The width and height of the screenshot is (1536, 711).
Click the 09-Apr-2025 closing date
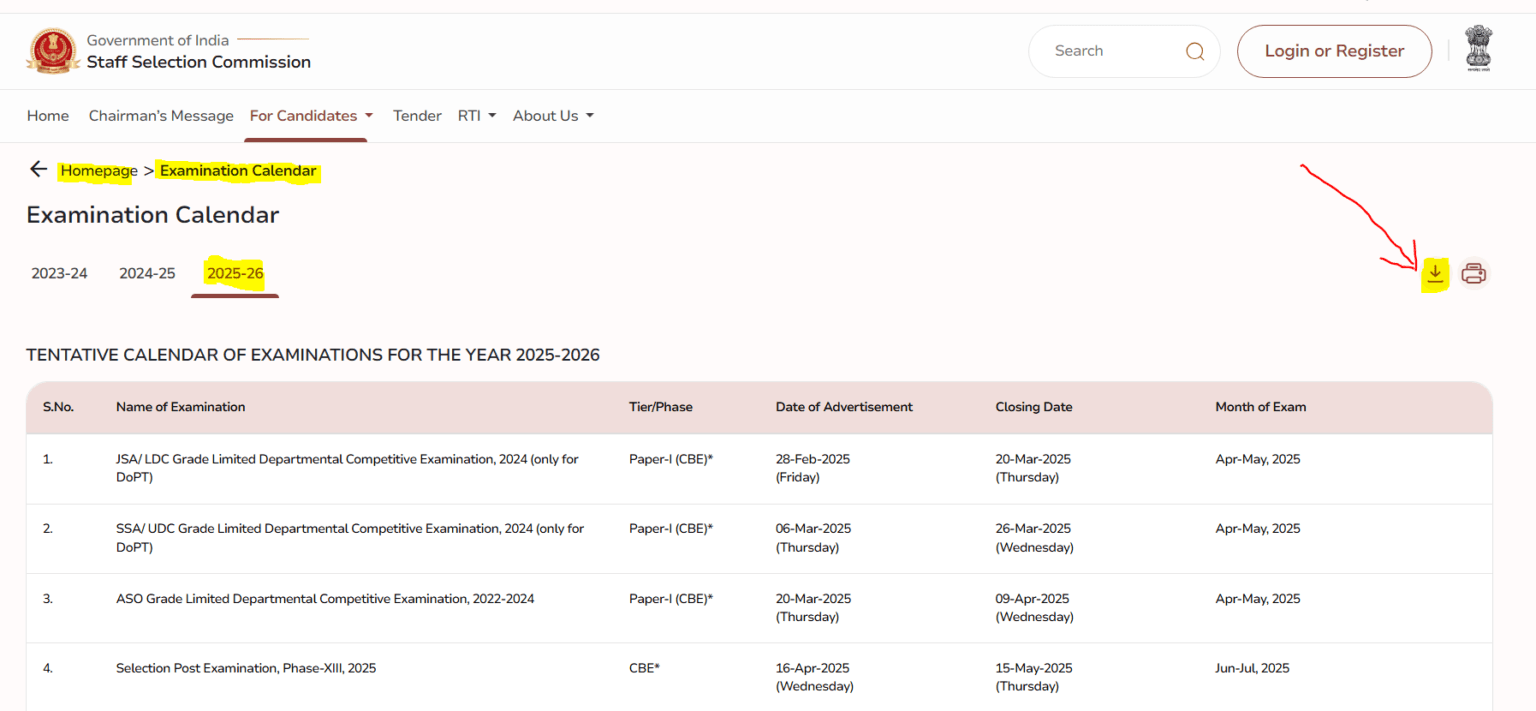point(1032,599)
